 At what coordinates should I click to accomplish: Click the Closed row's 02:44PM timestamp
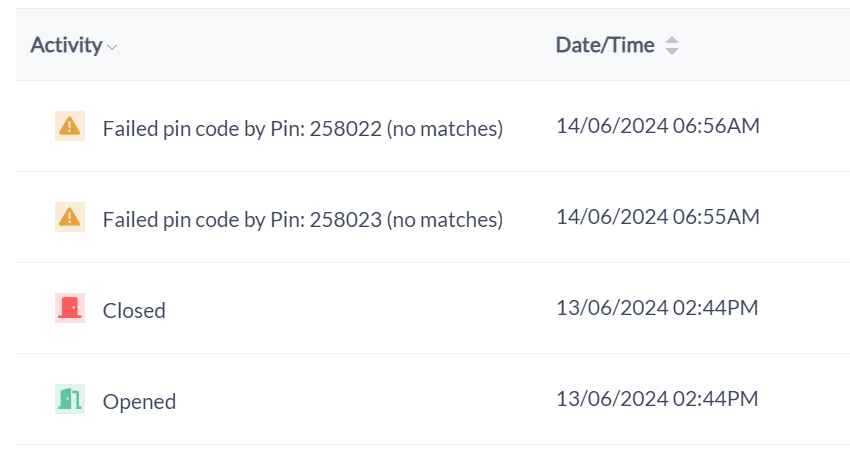click(x=657, y=308)
